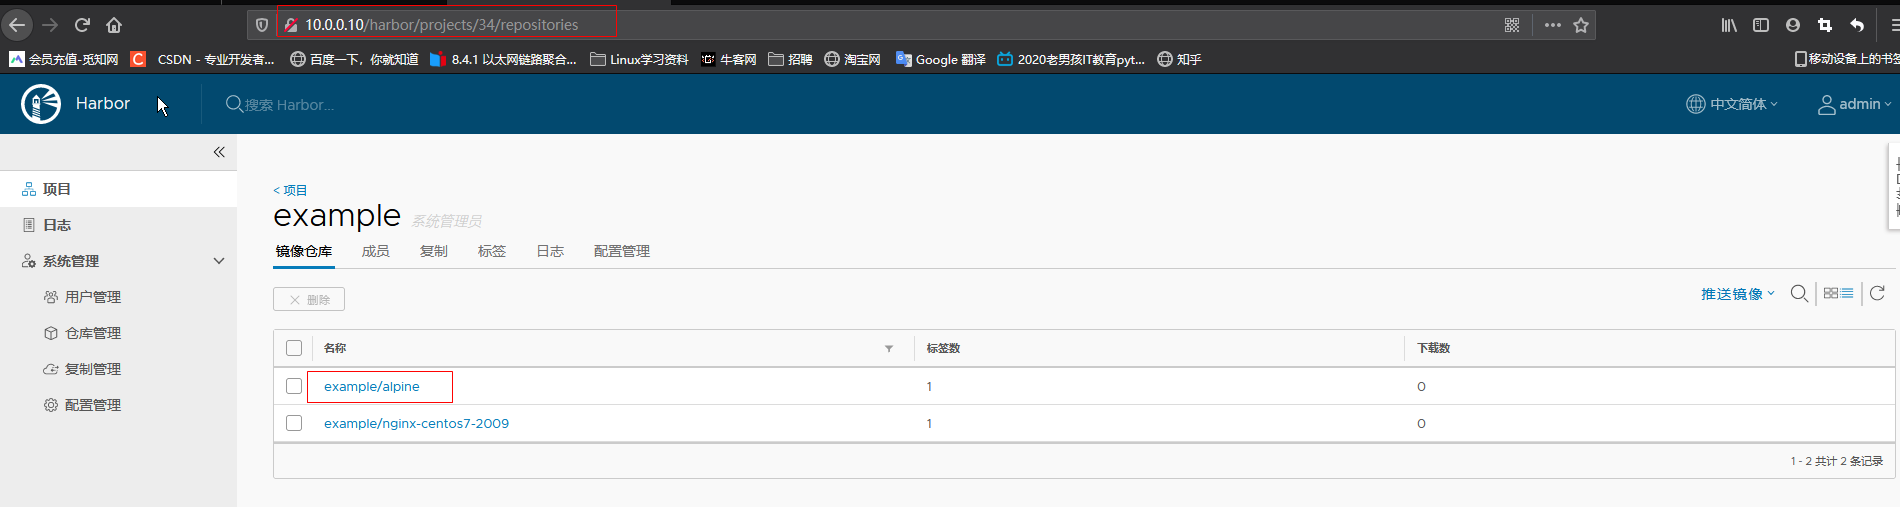Switch to the 成员 tab
The image size is (1900, 507).
(376, 251)
